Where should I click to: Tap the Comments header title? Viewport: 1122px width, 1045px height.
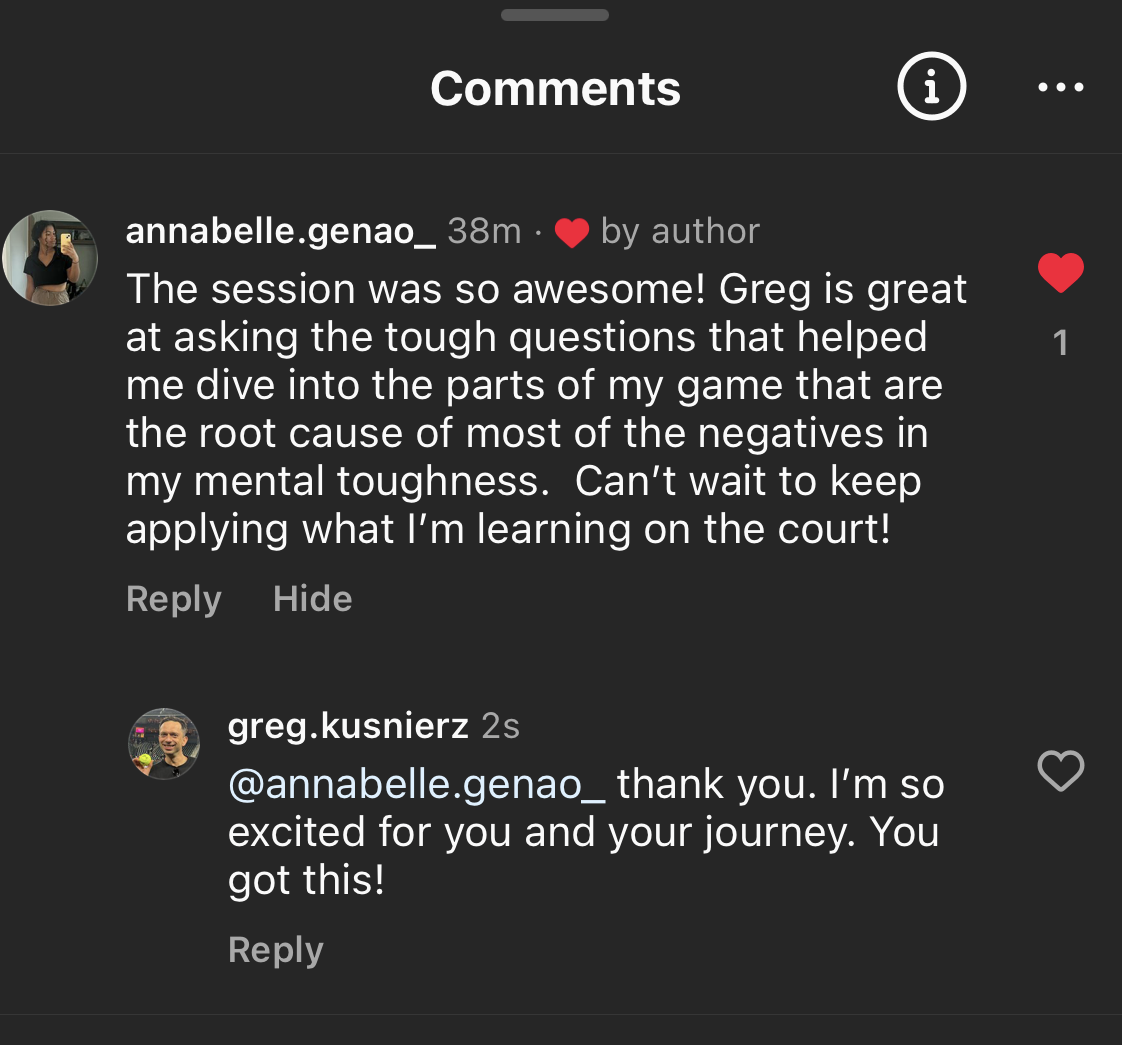click(555, 89)
